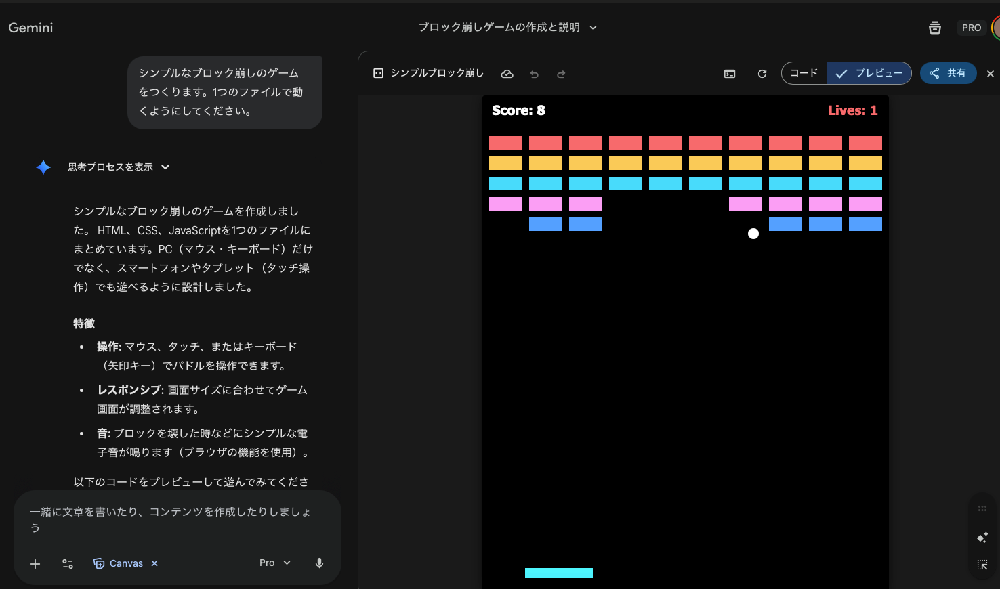The image size is (1000, 589).
Task: Click the microphone icon in the prompt box
Action: pos(319,563)
